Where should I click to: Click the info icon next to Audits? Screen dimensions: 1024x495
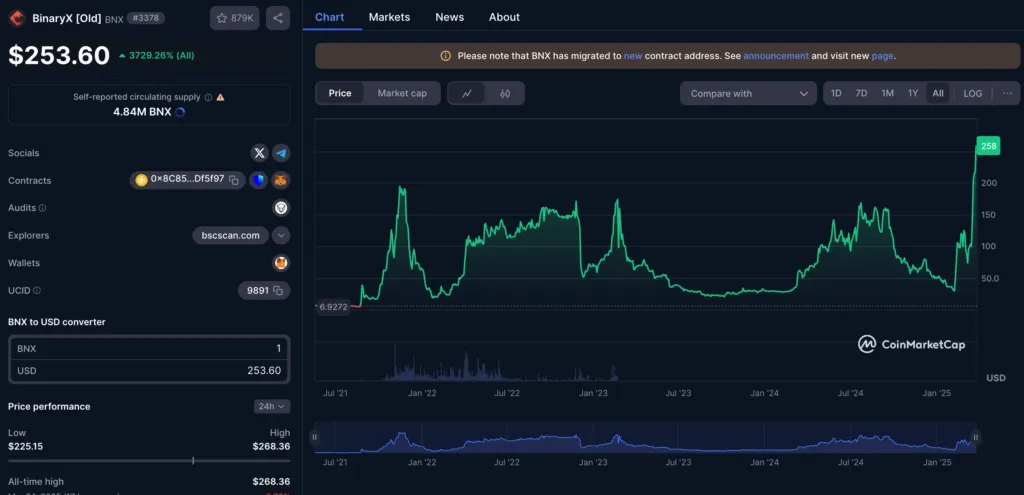click(x=42, y=208)
